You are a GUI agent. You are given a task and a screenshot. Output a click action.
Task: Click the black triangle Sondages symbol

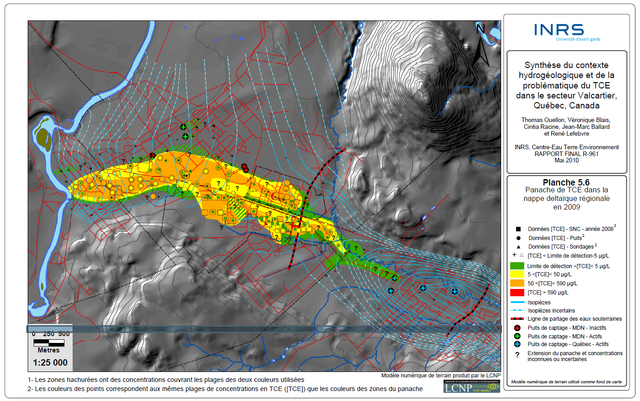(x=518, y=247)
